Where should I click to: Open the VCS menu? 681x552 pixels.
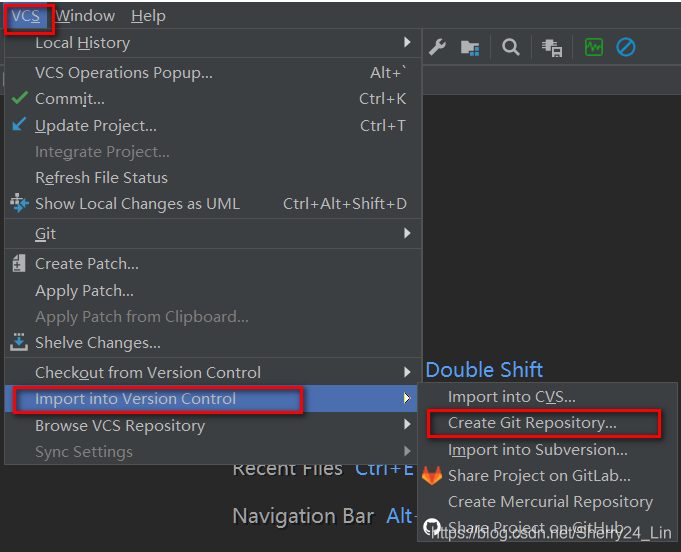coord(26,17)
